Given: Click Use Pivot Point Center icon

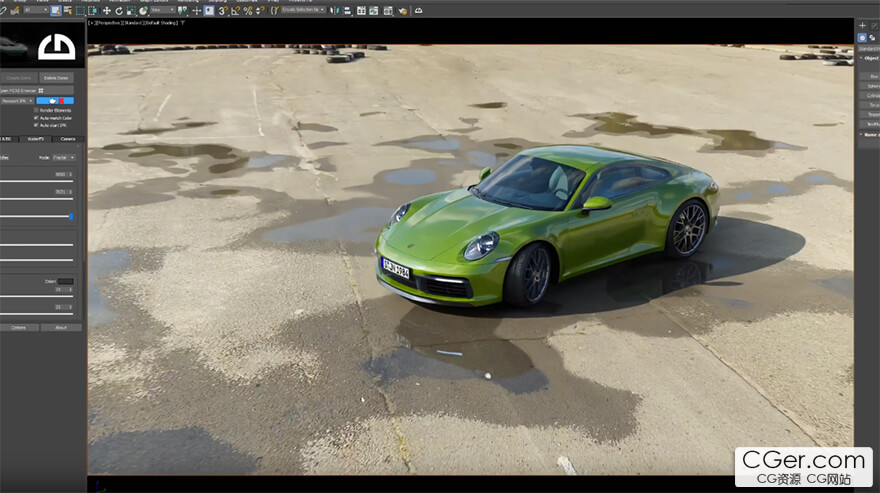Looking at the screenshot, I should (182, 11).
